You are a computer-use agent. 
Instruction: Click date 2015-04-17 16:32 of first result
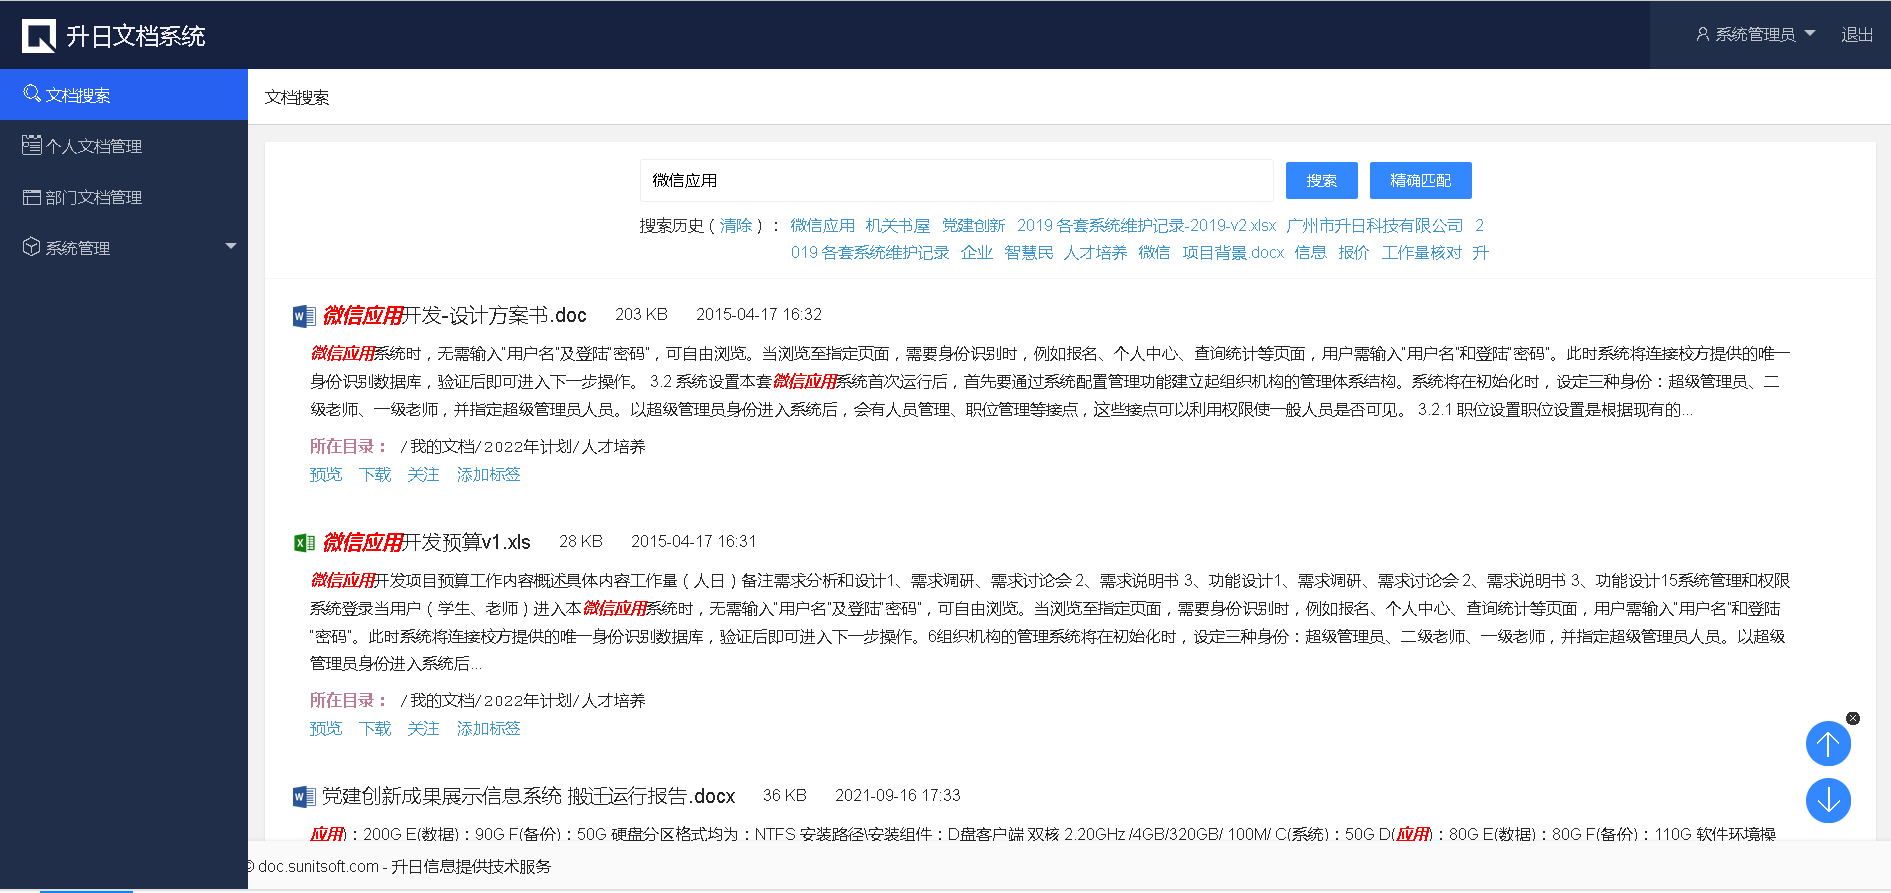click(759, 315)
